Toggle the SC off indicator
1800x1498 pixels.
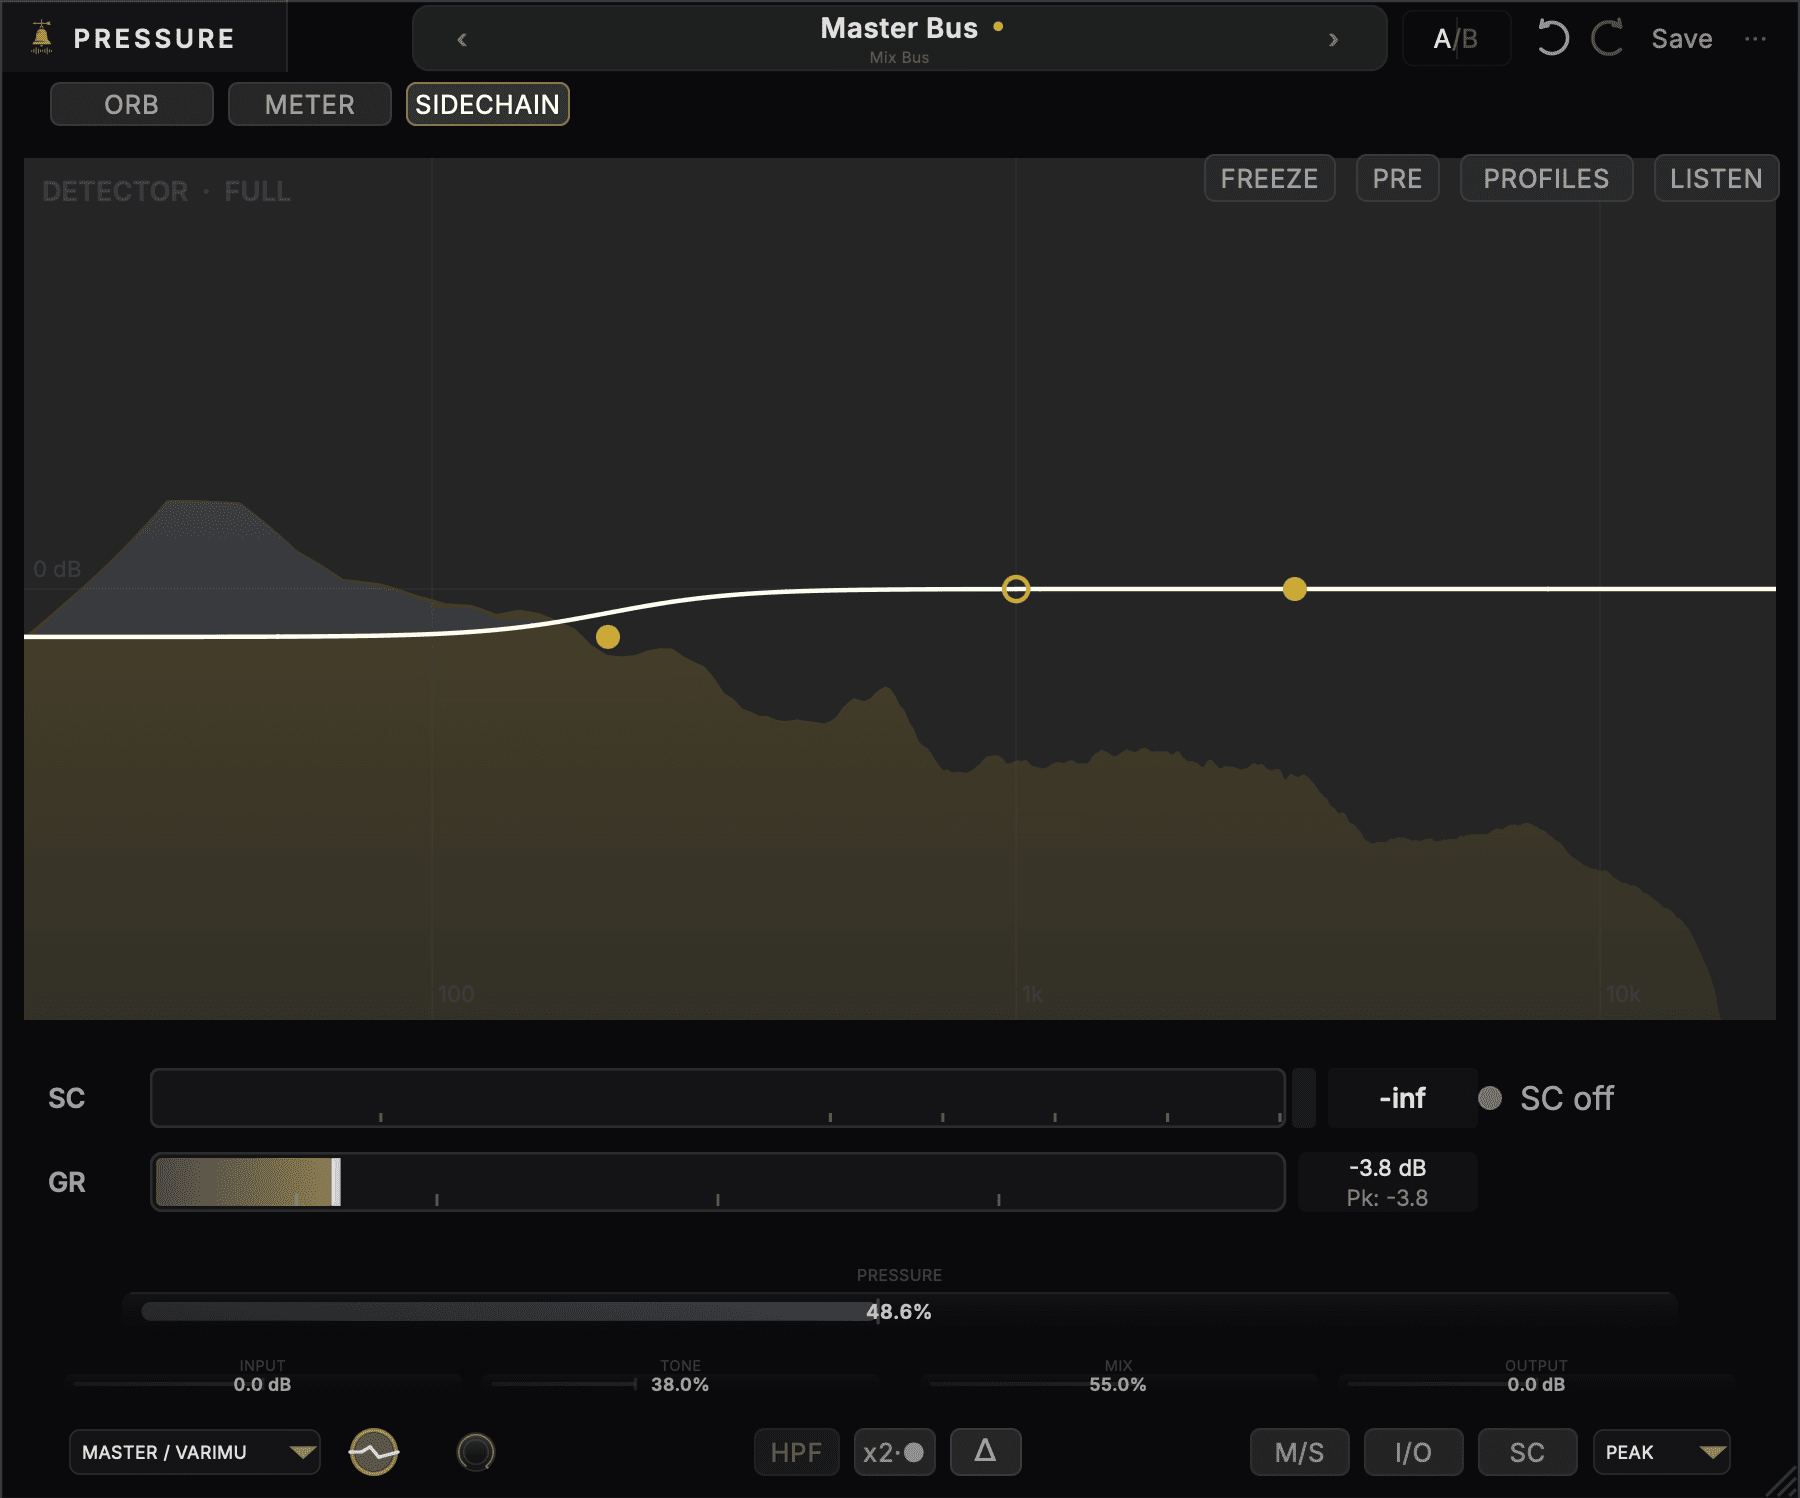[x=1546, y=1098]
